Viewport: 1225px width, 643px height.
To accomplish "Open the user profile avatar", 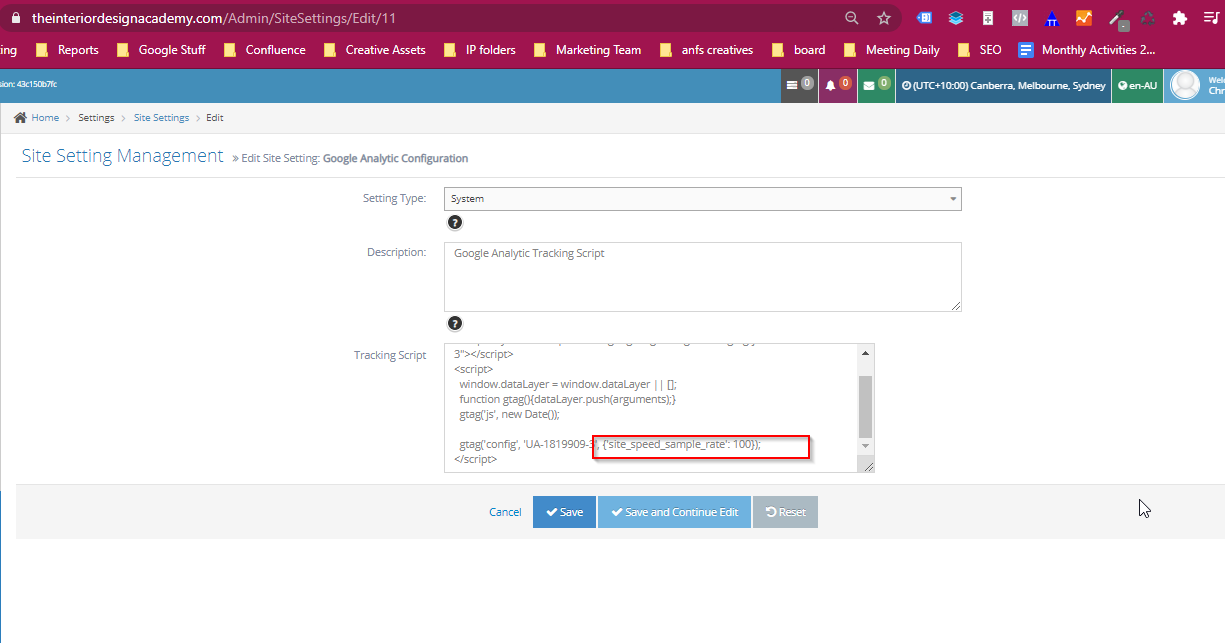I will click(1186, 84).
